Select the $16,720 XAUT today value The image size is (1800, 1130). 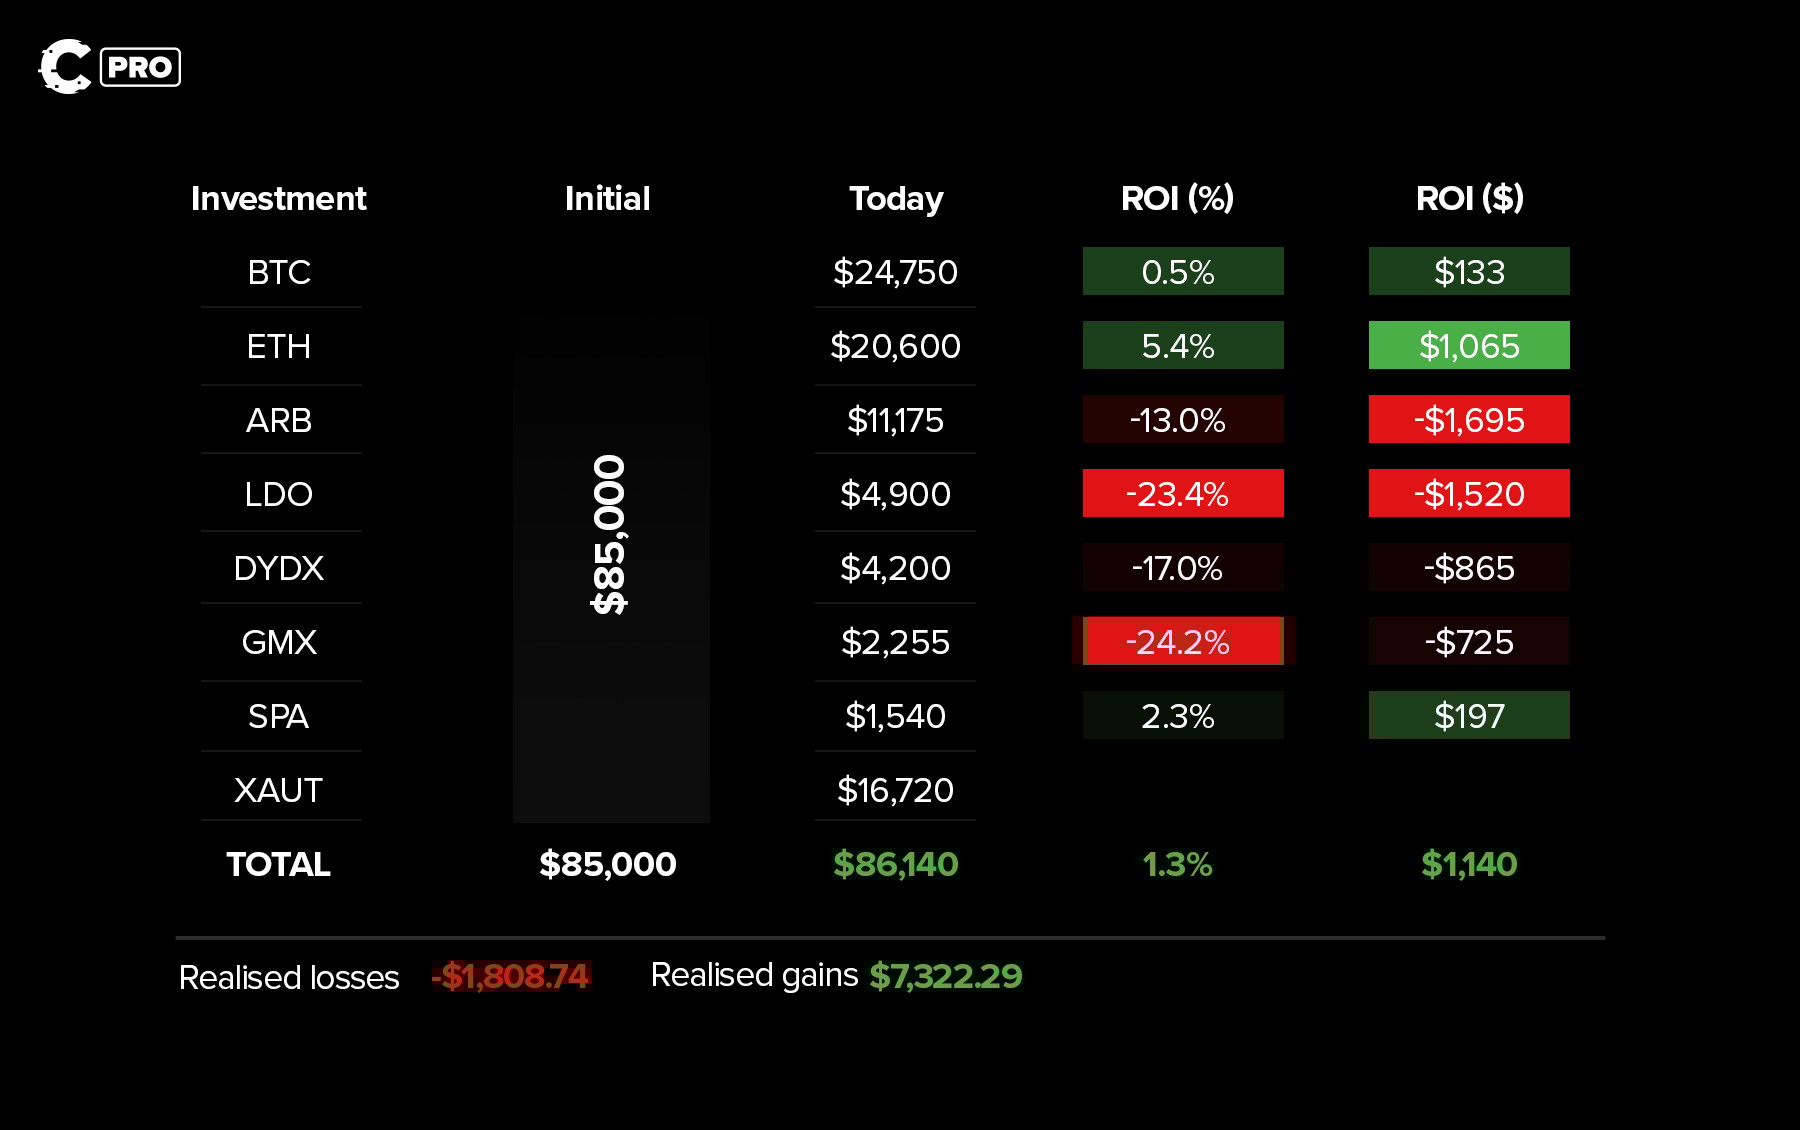tap(895, 790)
